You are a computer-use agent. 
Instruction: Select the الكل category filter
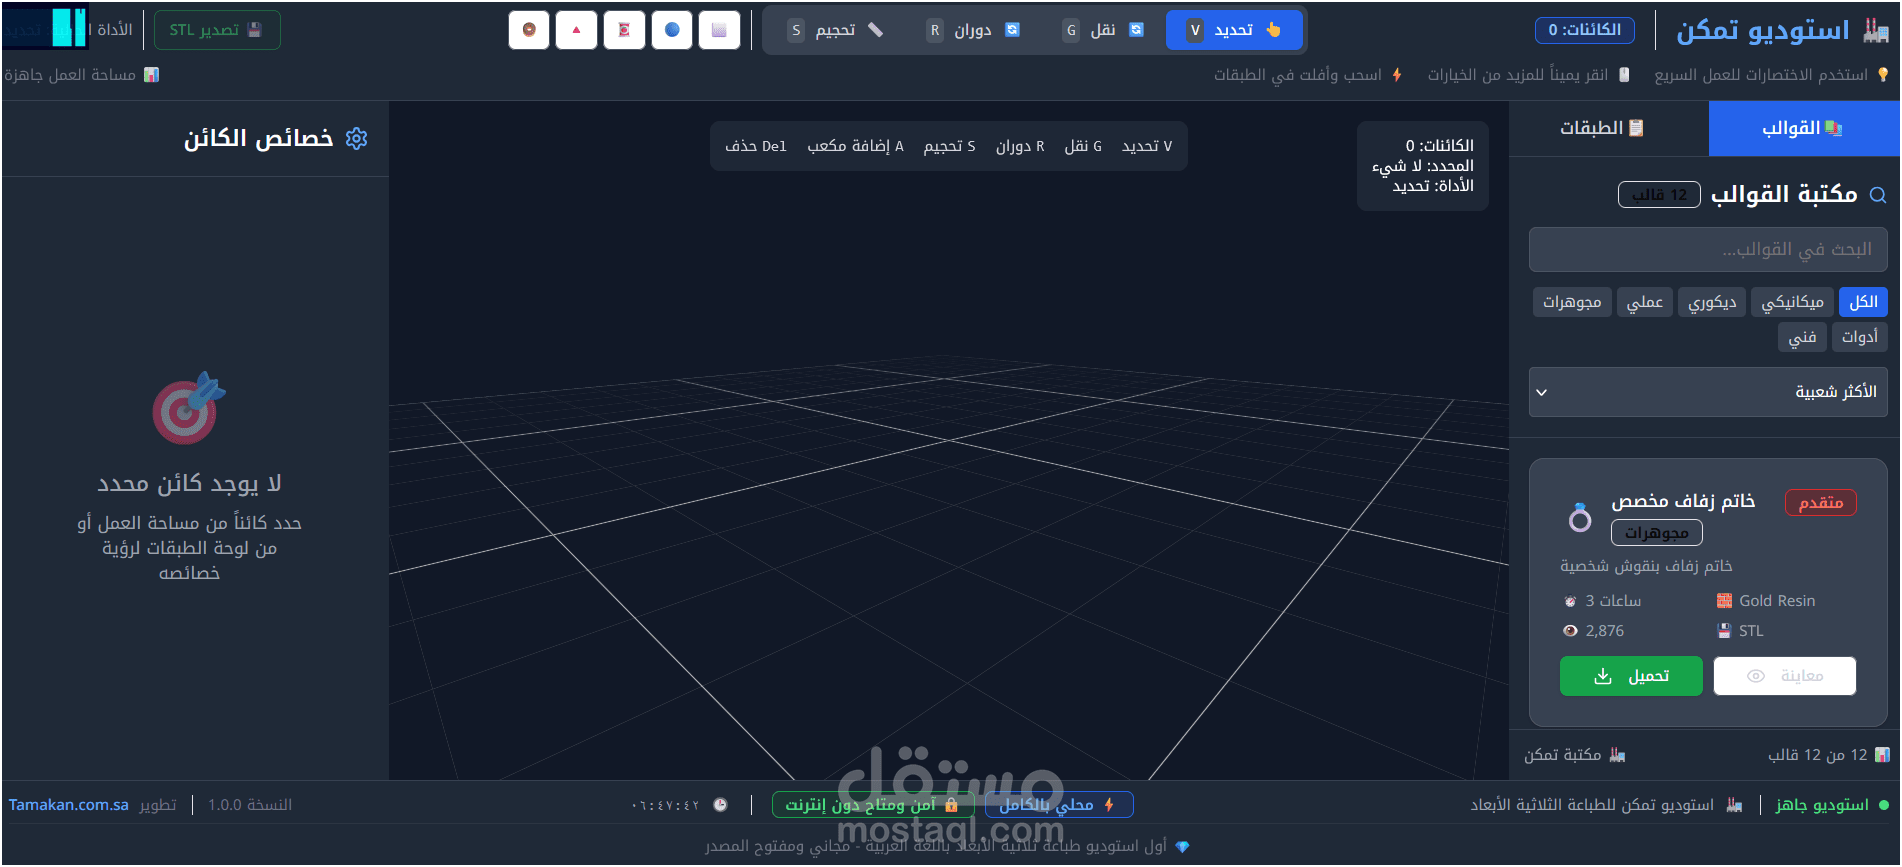tap(1863, 302)
